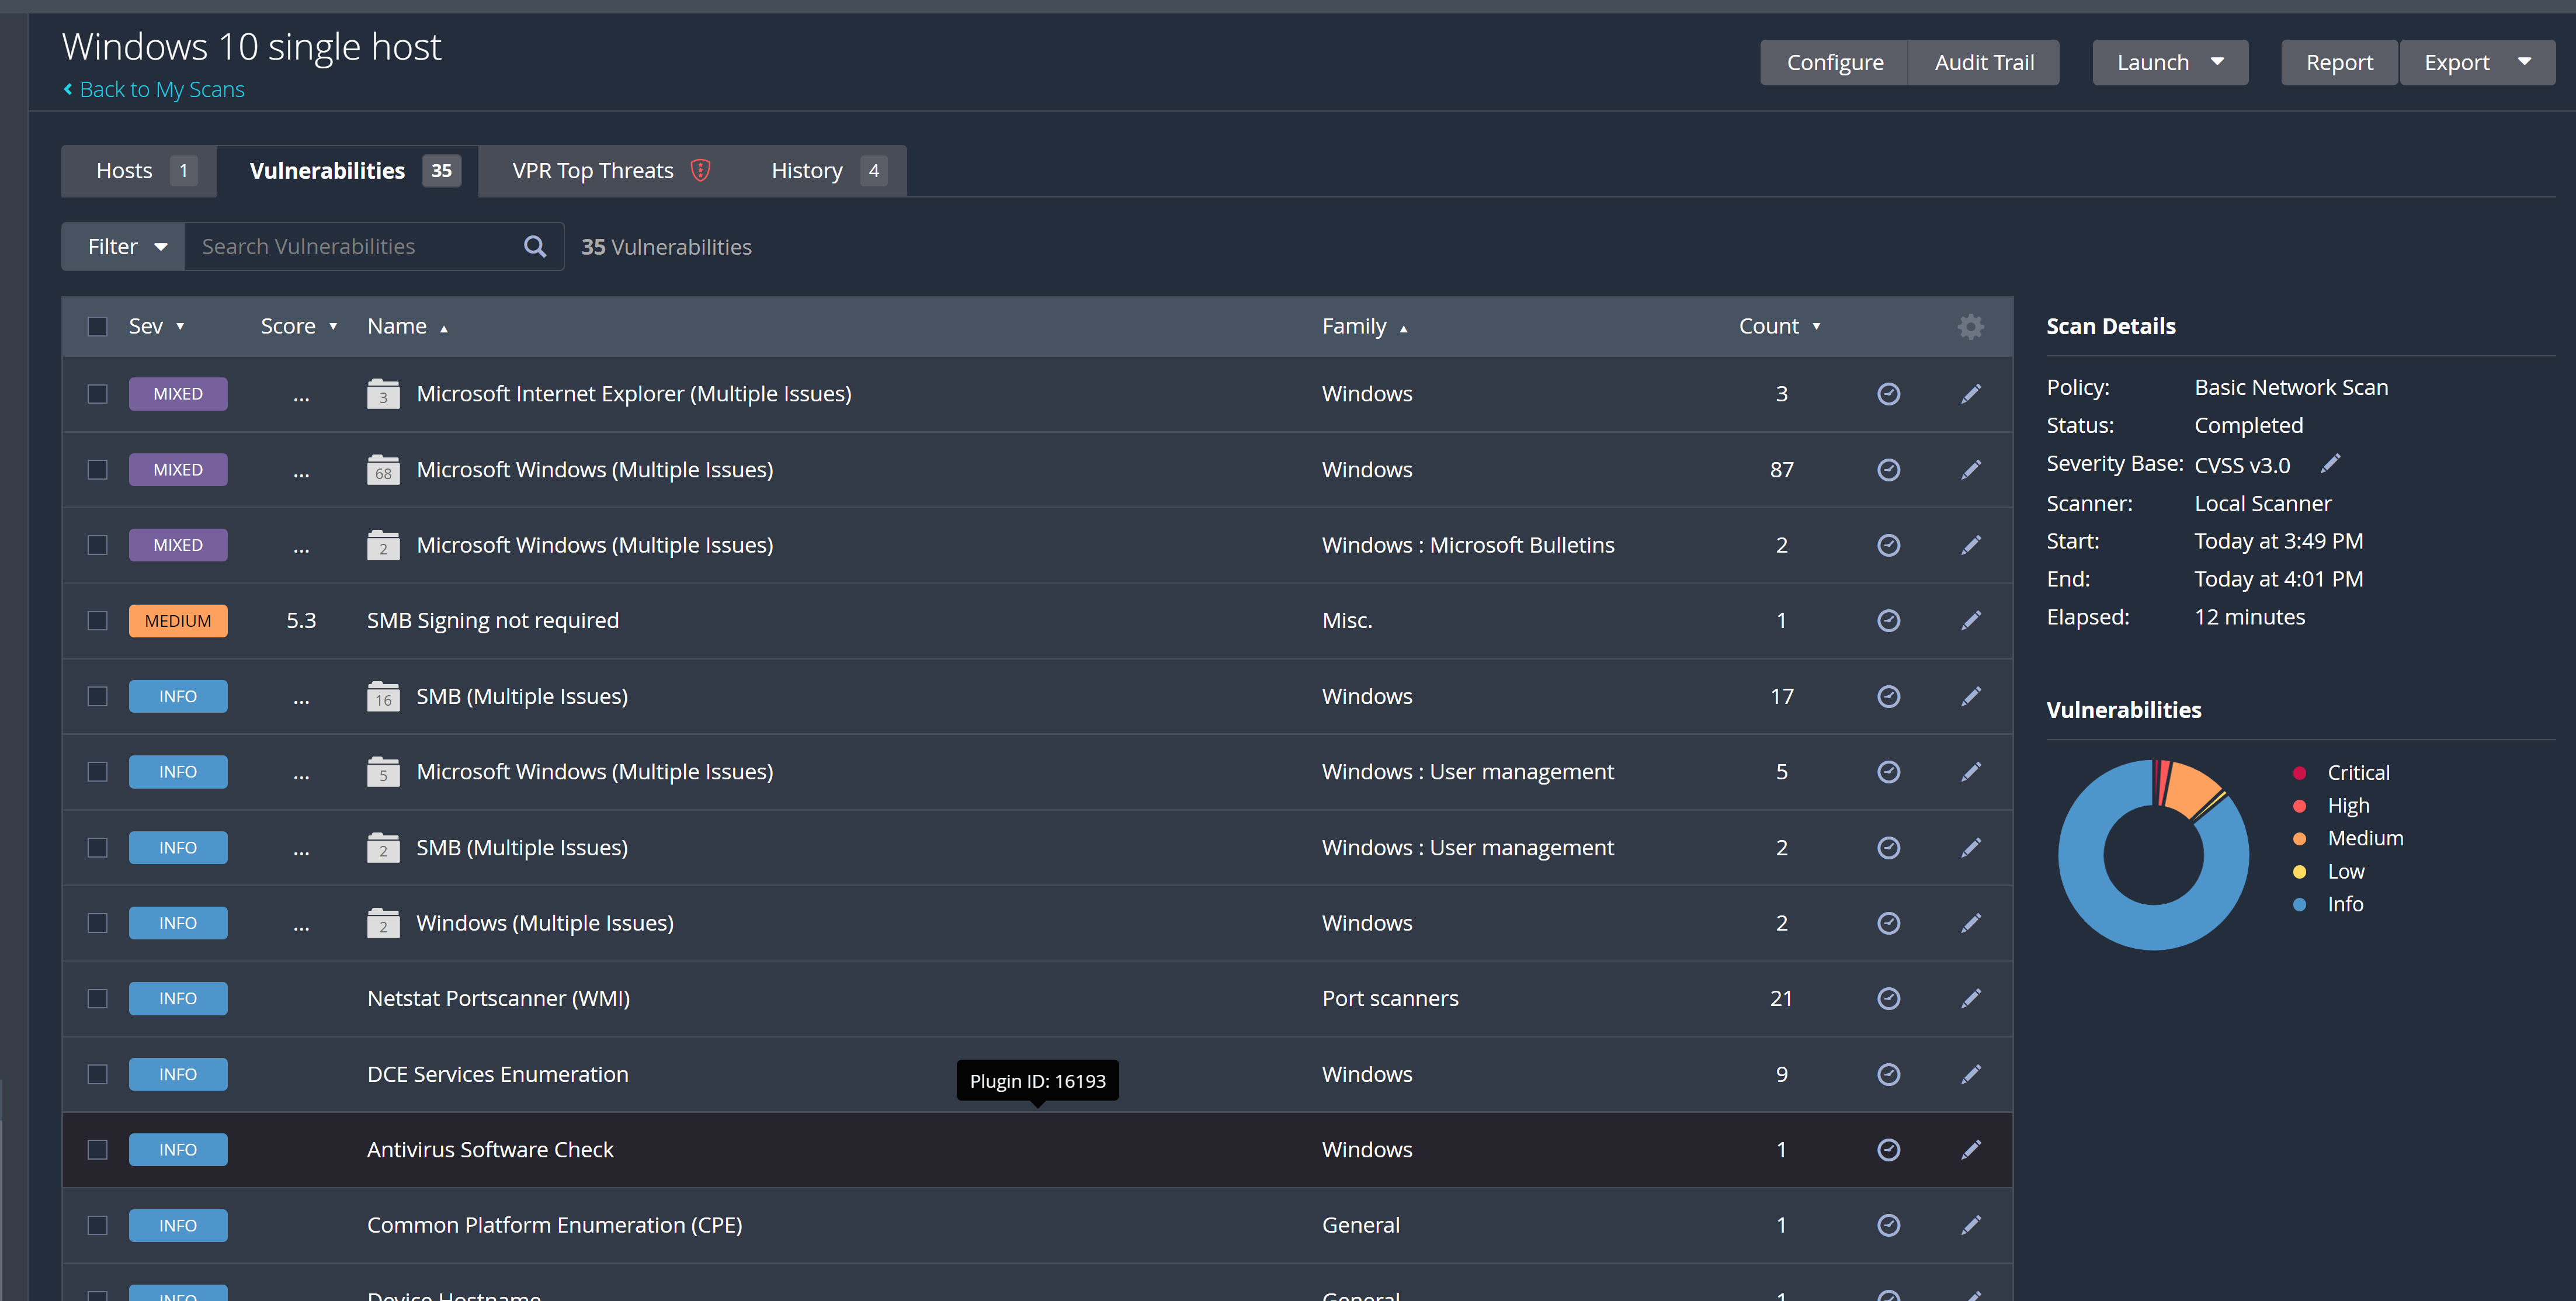
Task: Edit the Severity Base pencil icon
Action: tap(2330, 463)
